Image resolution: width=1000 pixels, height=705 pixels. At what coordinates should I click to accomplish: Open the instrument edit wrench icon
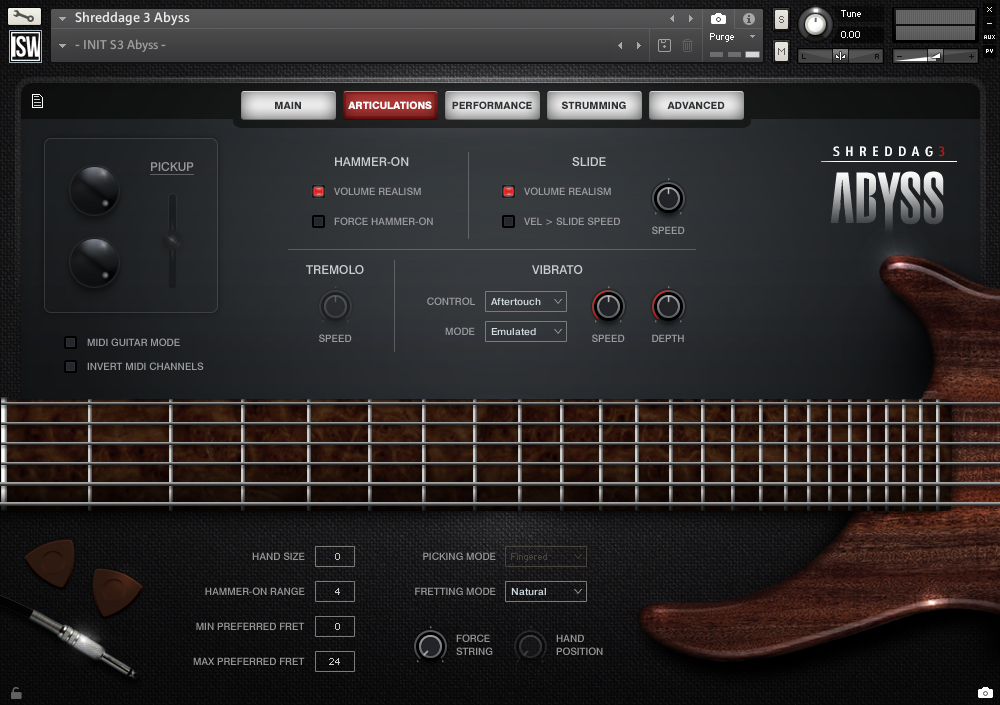click(24, 16)
